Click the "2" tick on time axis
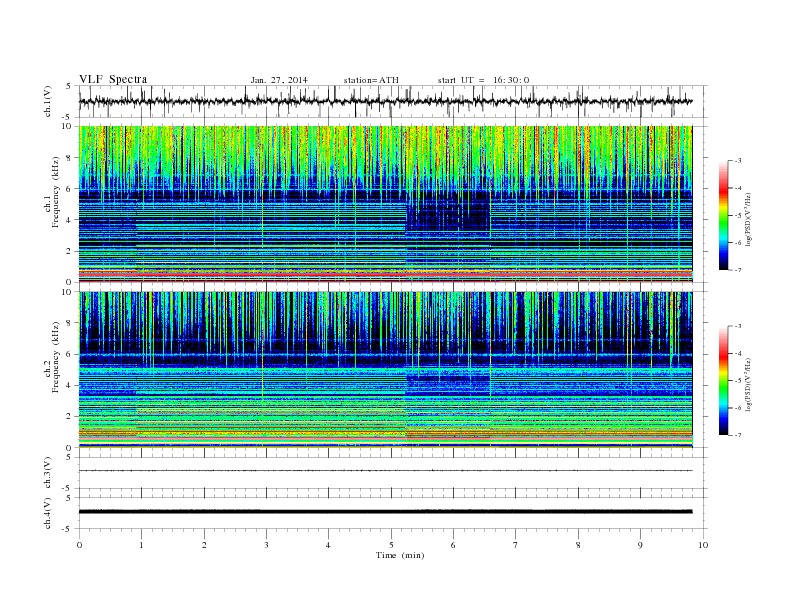The image size is (792, 612). point(204,545)
